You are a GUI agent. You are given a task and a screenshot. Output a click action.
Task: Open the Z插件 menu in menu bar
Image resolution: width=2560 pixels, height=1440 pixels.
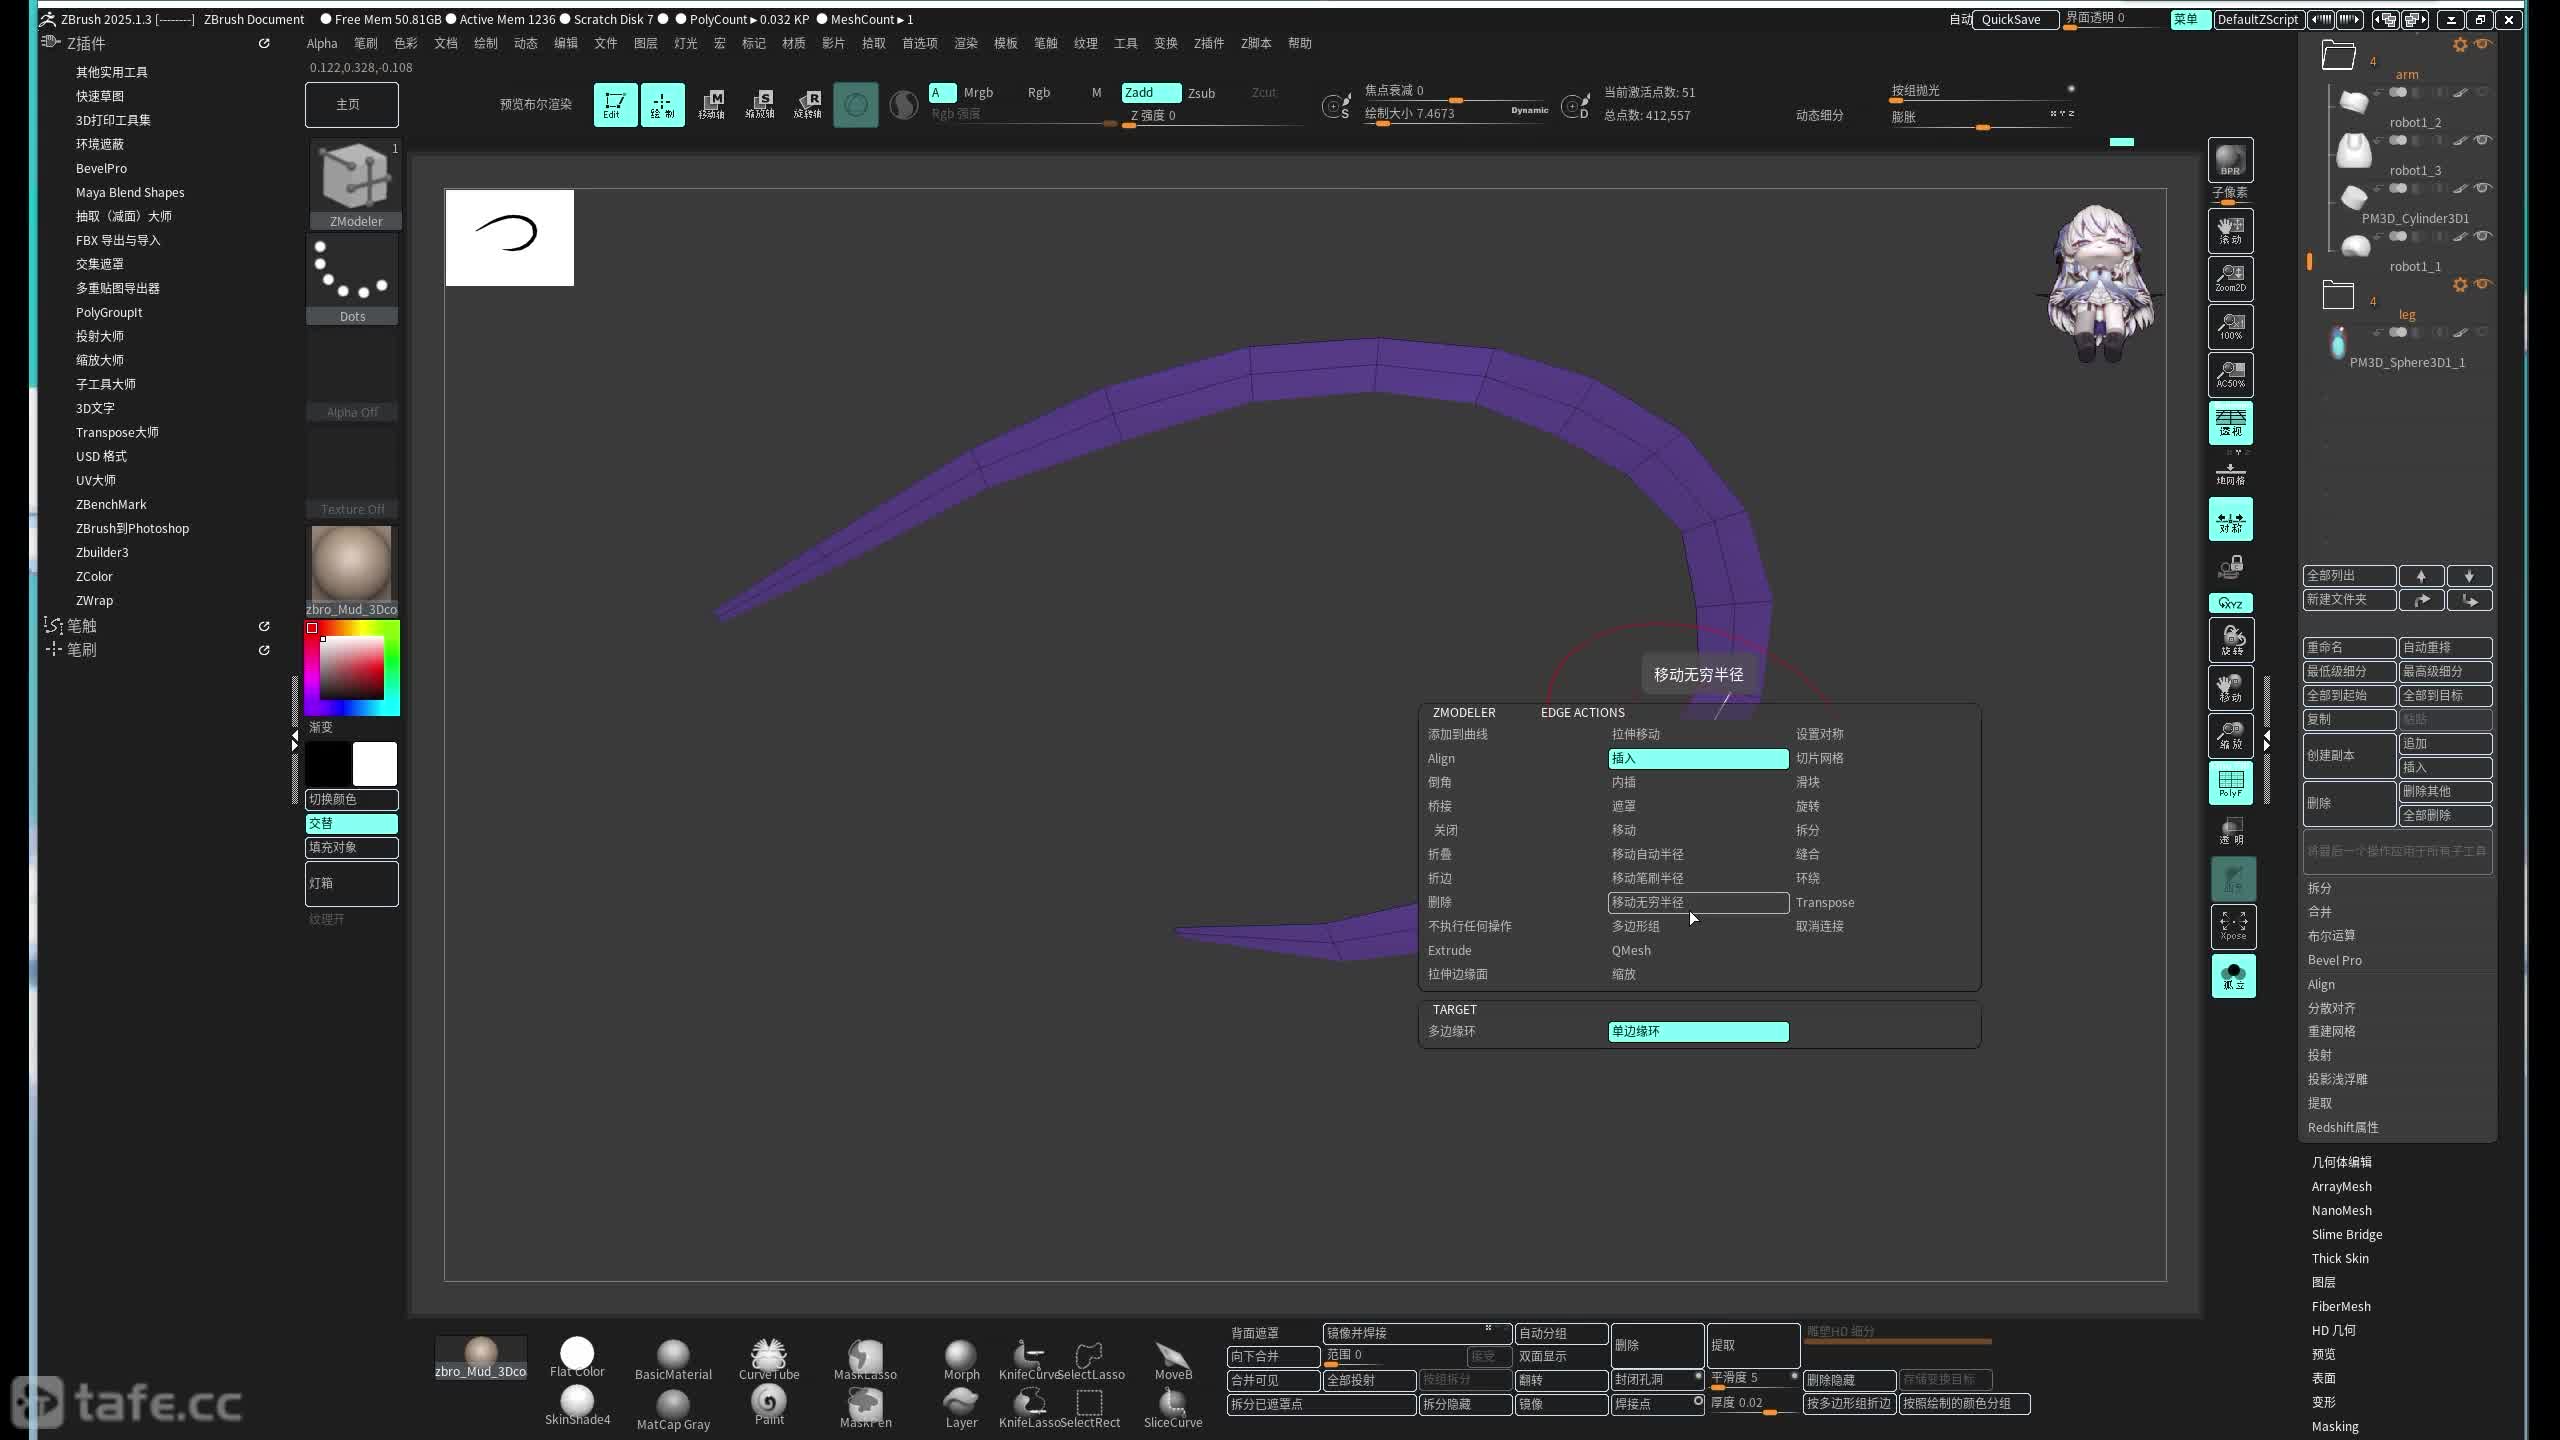click(x=1208, y=43)
